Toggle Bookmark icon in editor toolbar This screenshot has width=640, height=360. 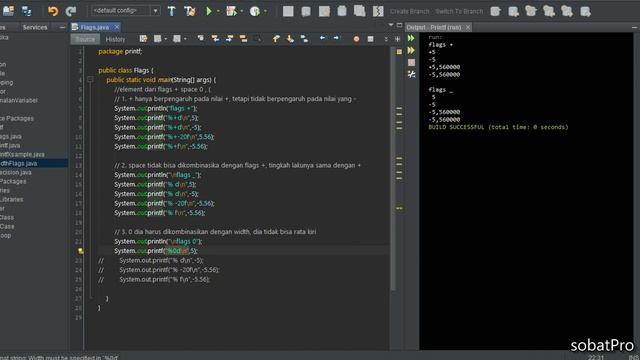point(304,39)
